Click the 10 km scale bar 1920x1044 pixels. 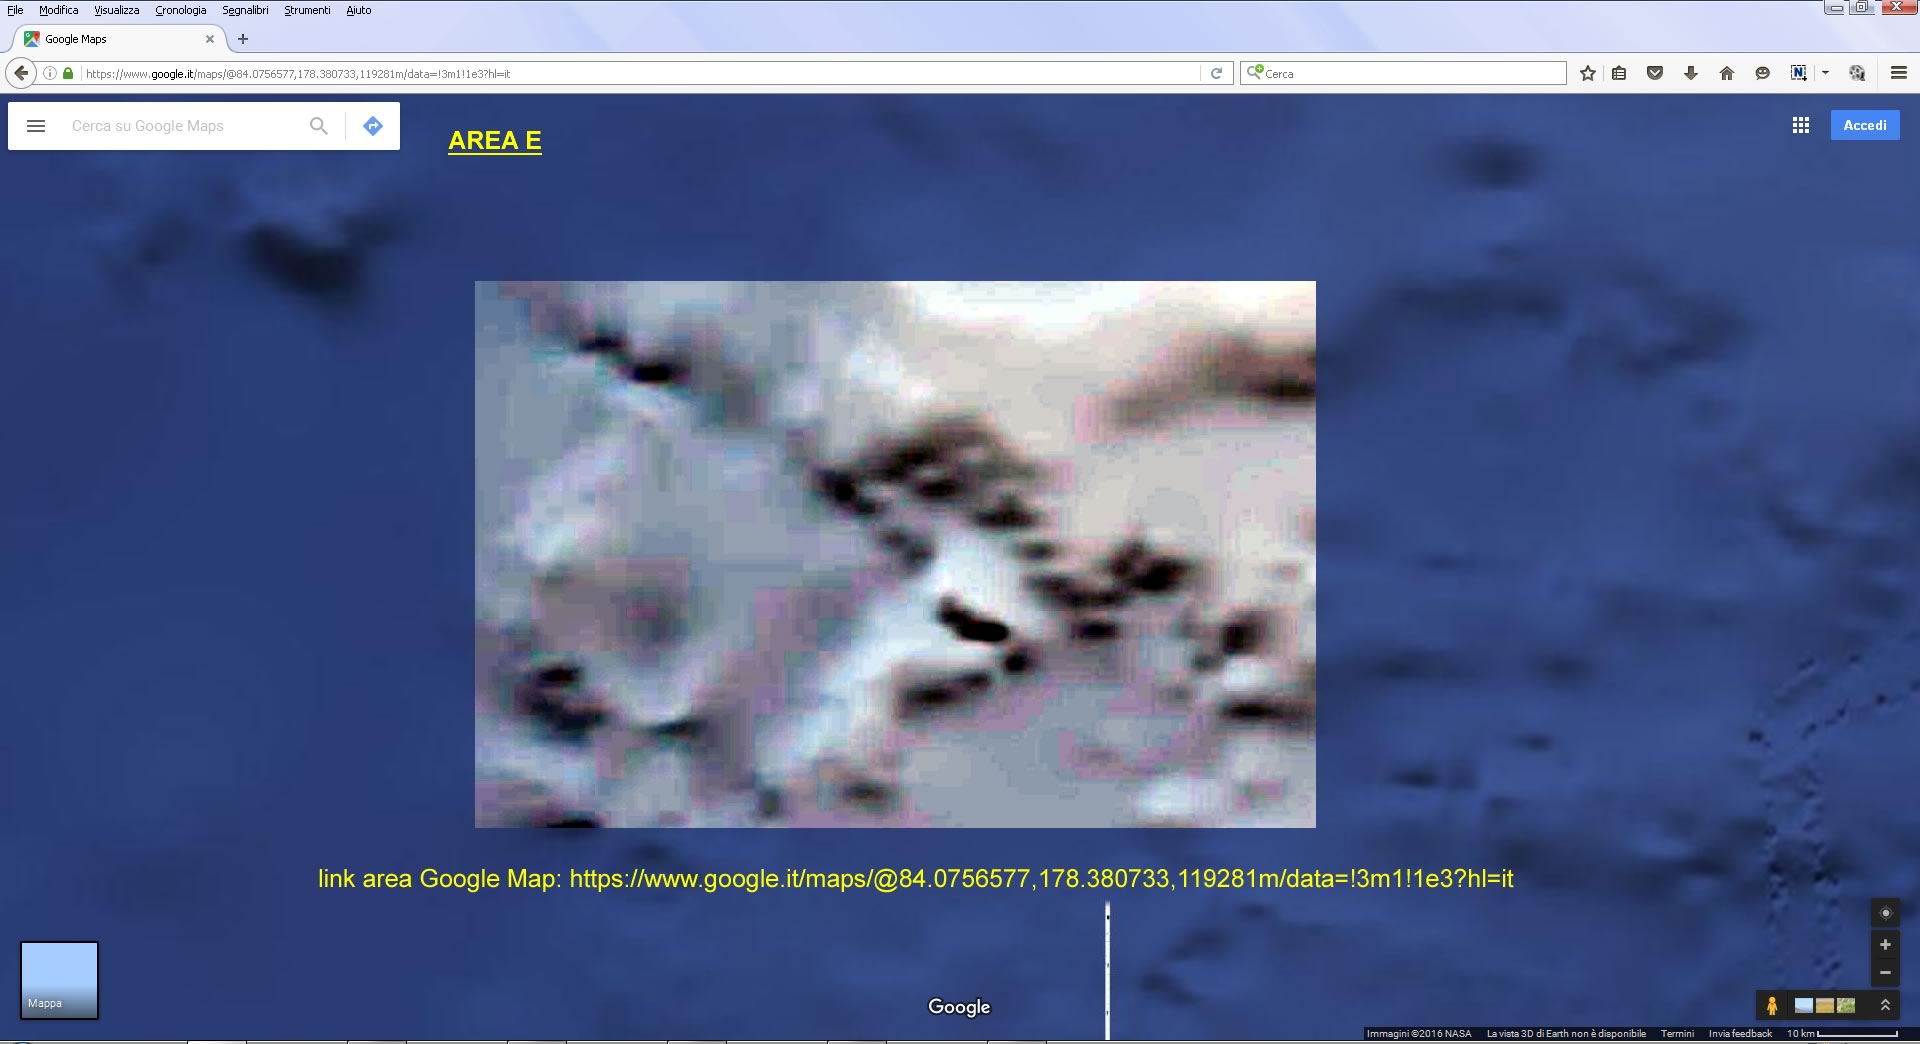click(x=1842, y=1034)
